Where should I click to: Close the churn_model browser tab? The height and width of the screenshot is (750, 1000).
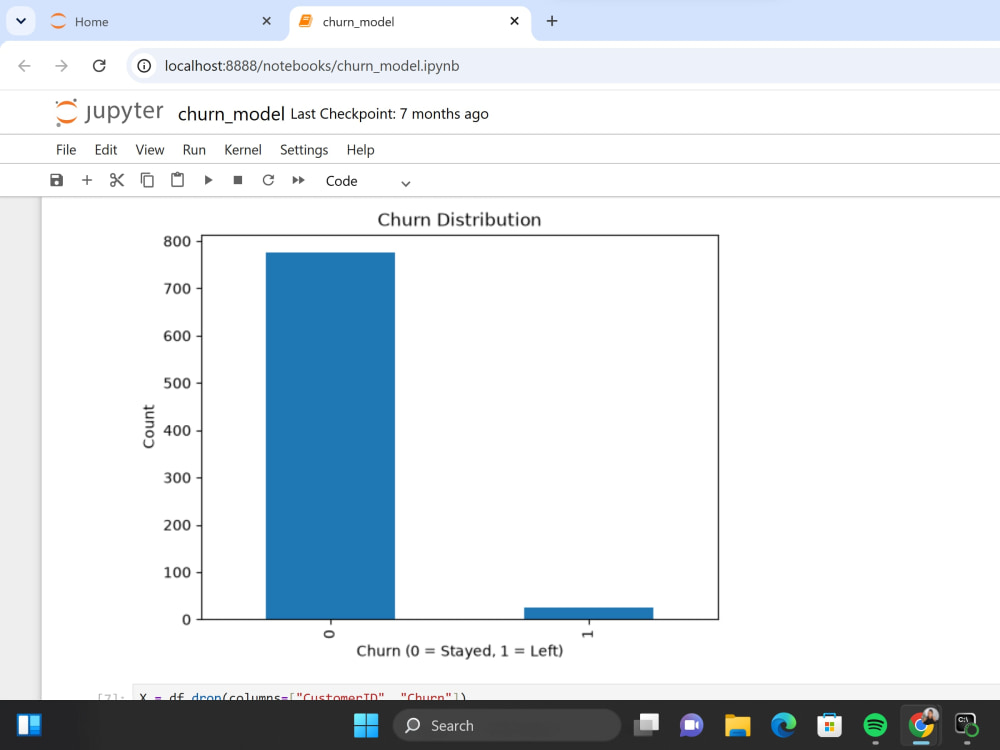coord(515,21)
